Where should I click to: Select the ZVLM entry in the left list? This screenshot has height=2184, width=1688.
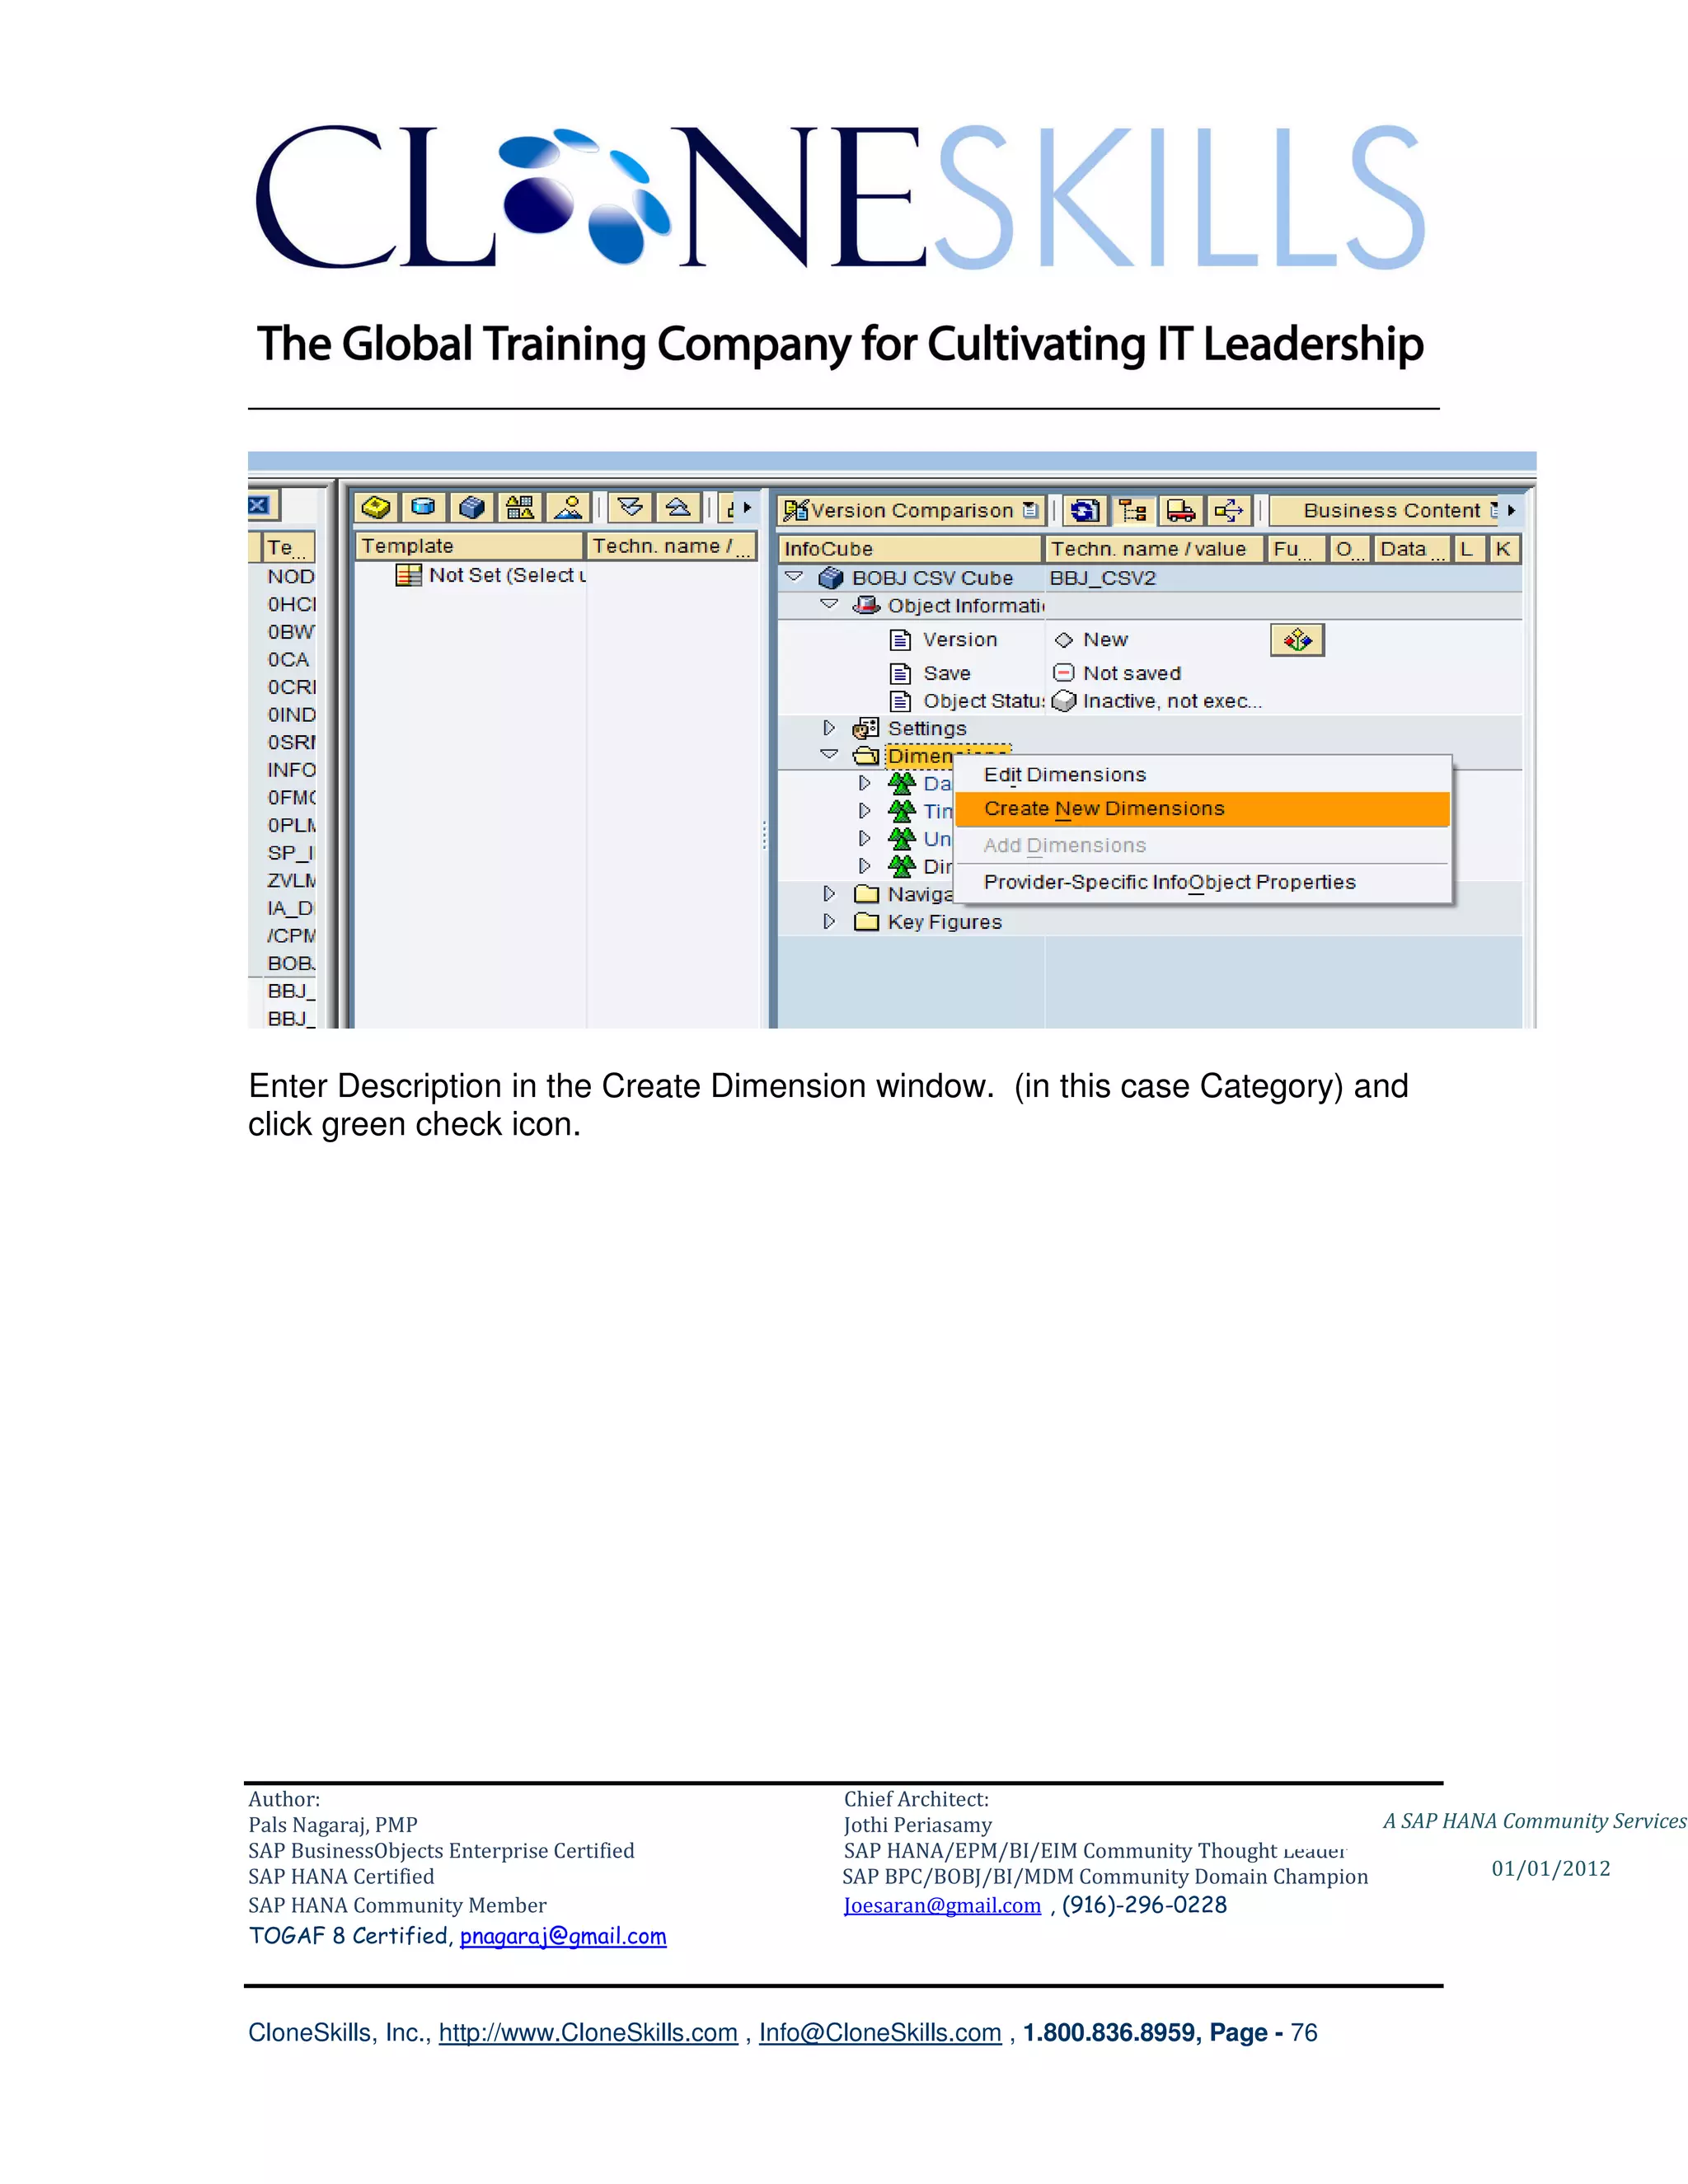[x=291, y=880]
